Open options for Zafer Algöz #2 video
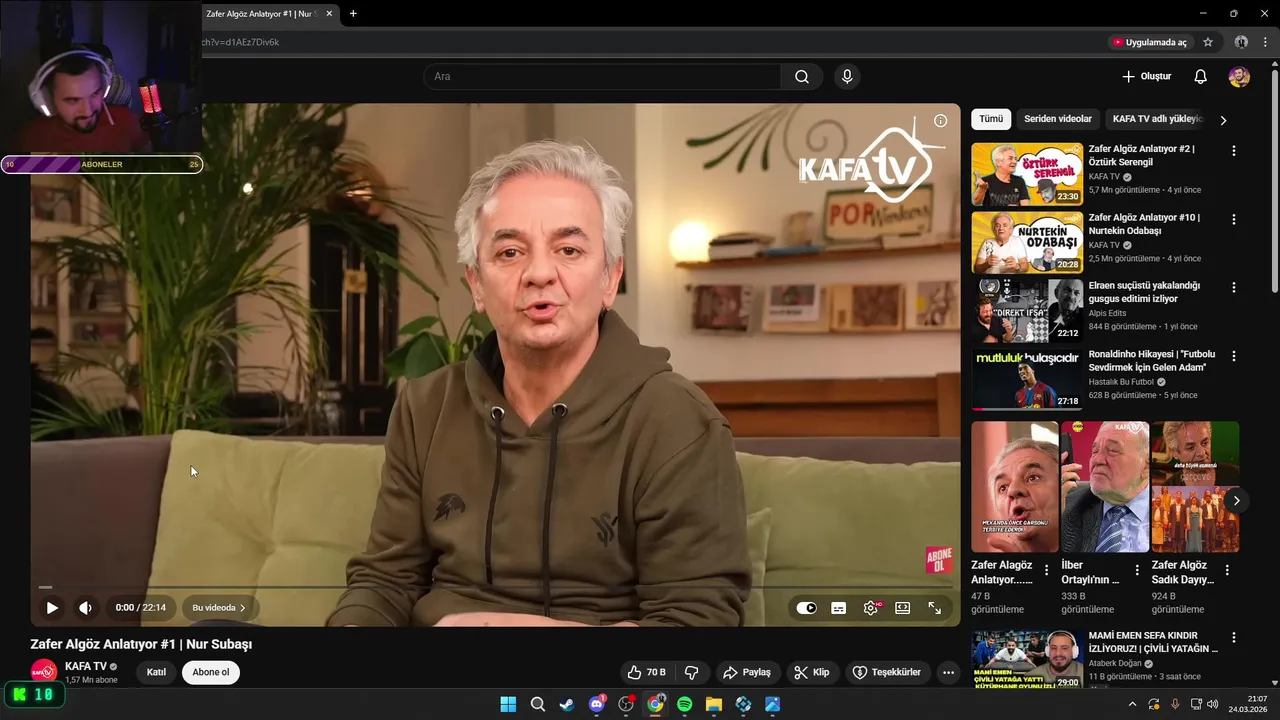Screen dimensions: 1280x720 click(x=1233, y=151)
